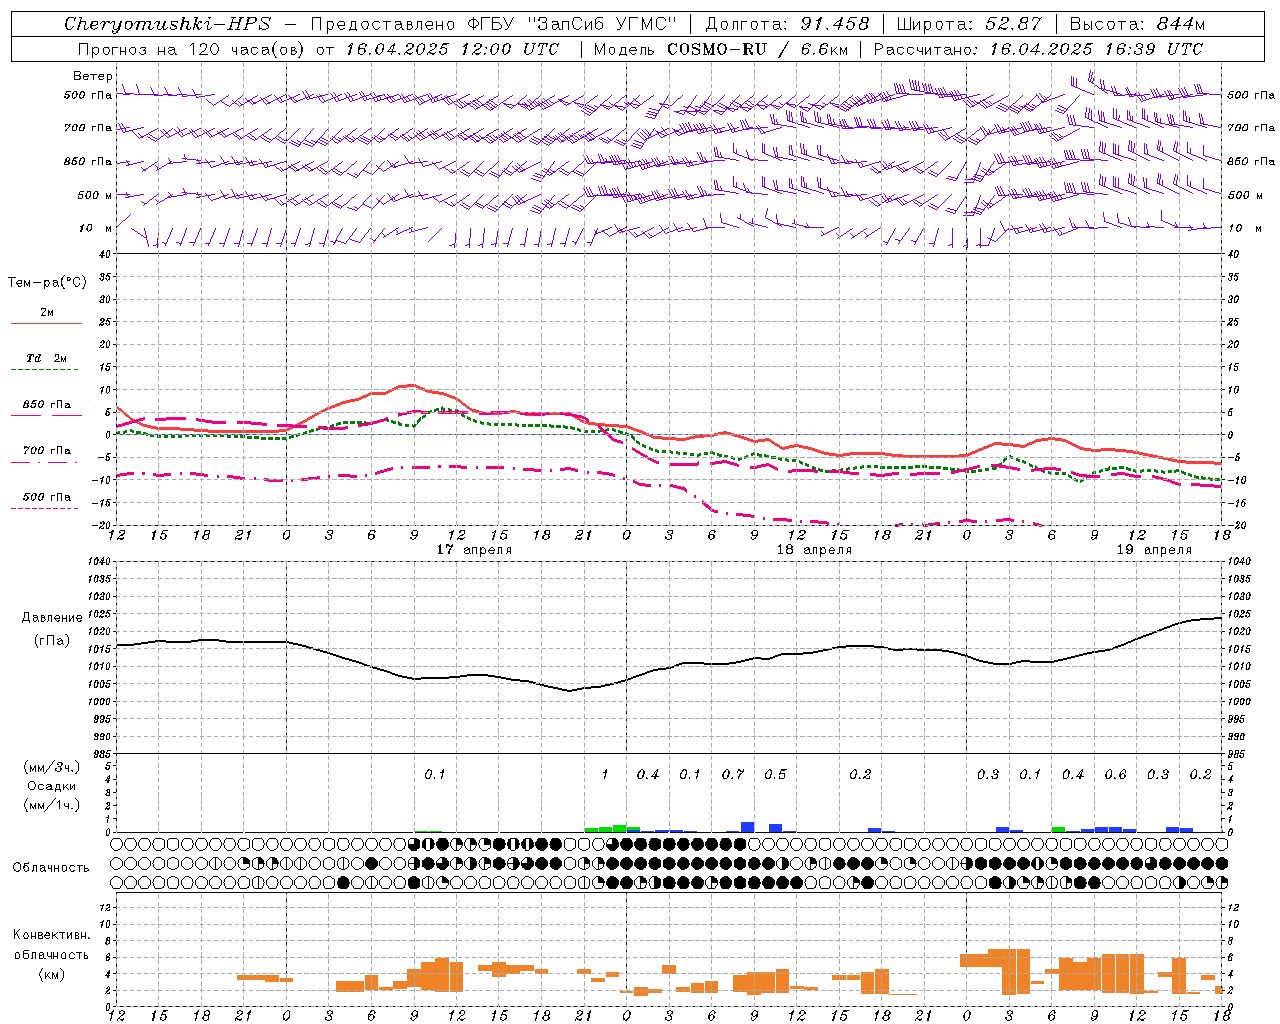Click the "Давление" pressure panel label
The height and width of the screenshot is (1024, 1280).
pyautogui.click(x=51, y=618)
